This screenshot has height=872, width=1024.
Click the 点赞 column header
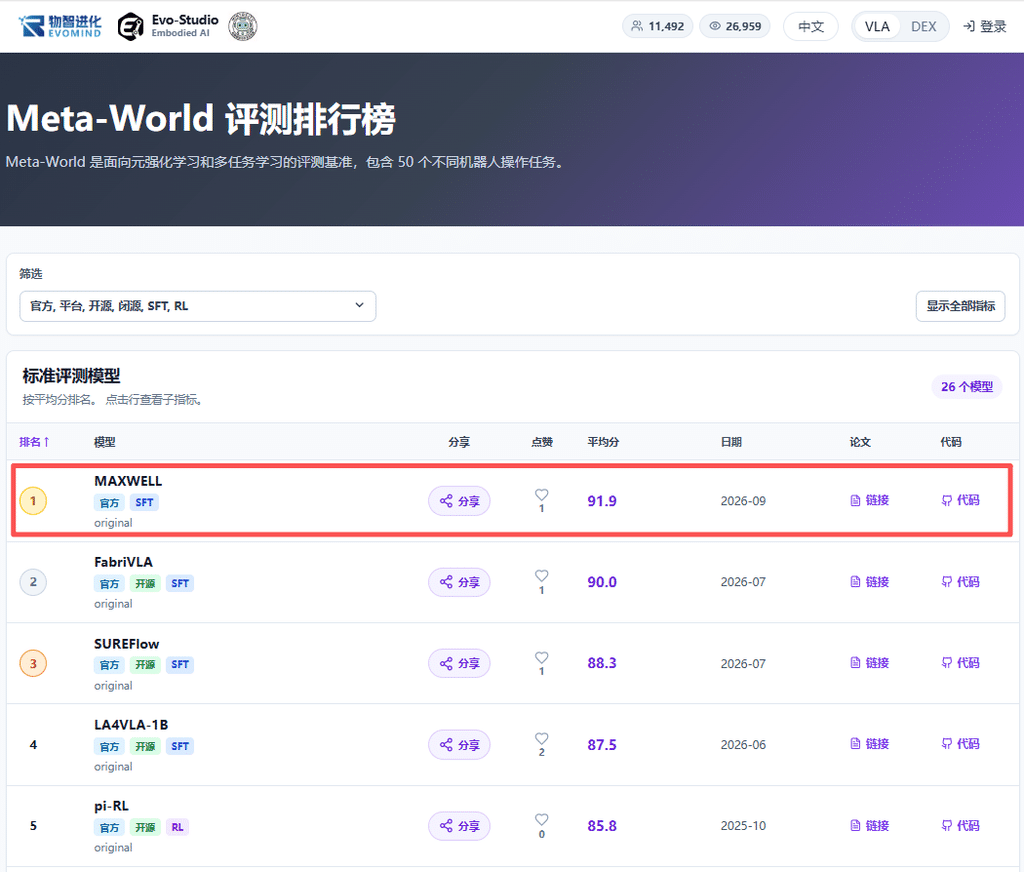pyautogui.click(x=541, y=442)
